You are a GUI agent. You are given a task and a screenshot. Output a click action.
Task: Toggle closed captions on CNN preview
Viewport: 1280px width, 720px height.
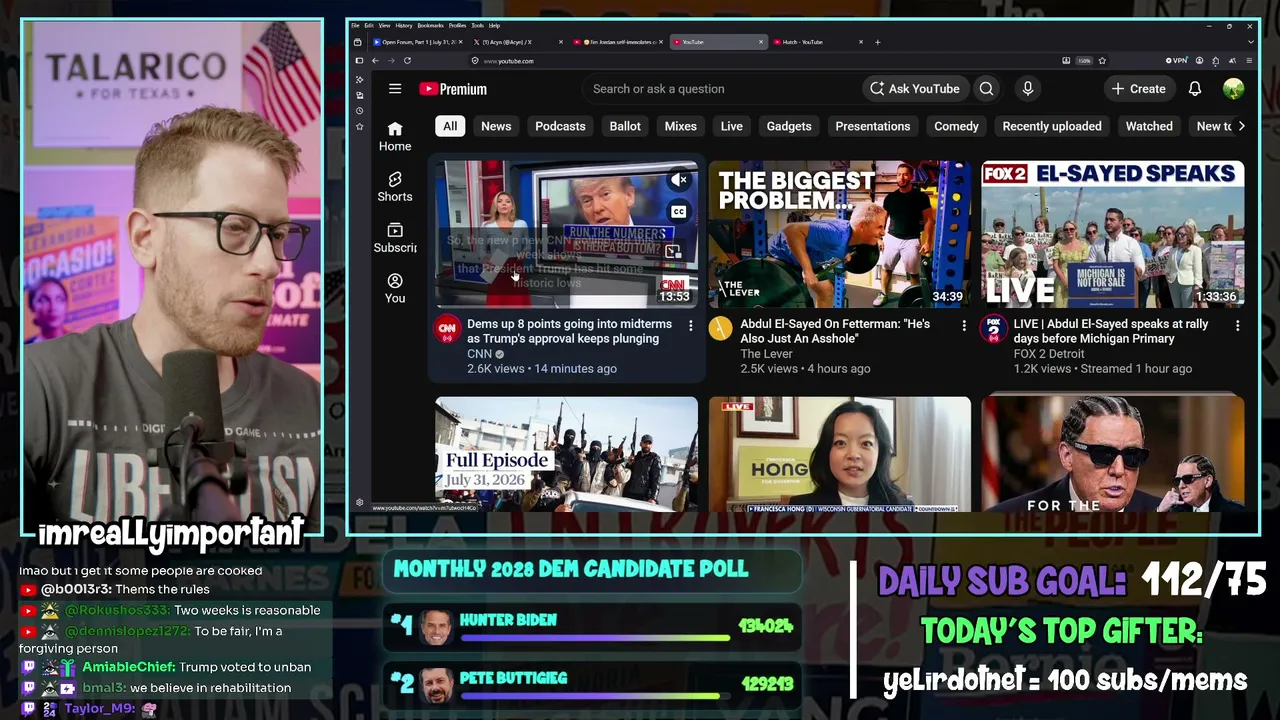[x=679, y=212]
